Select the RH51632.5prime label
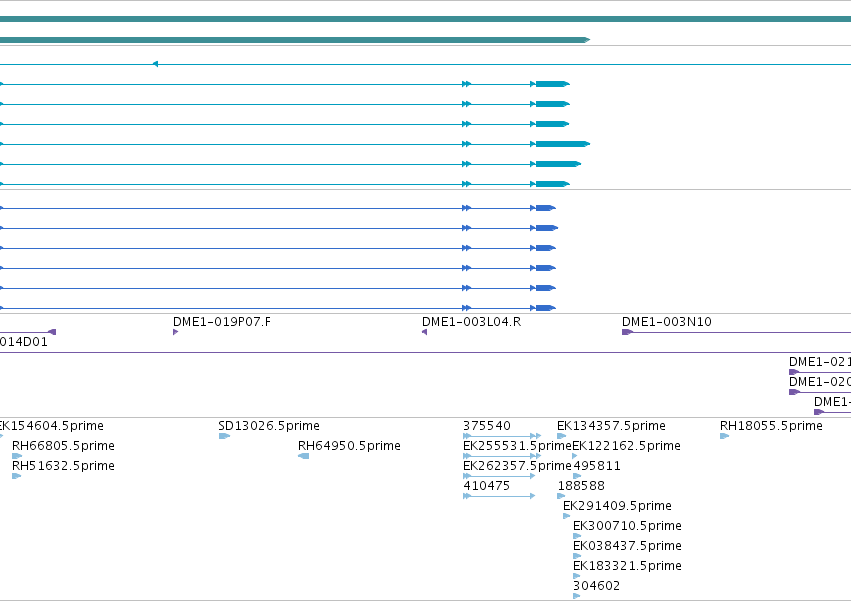The height and width of the screenshot is (601, 851). point(63,466)
